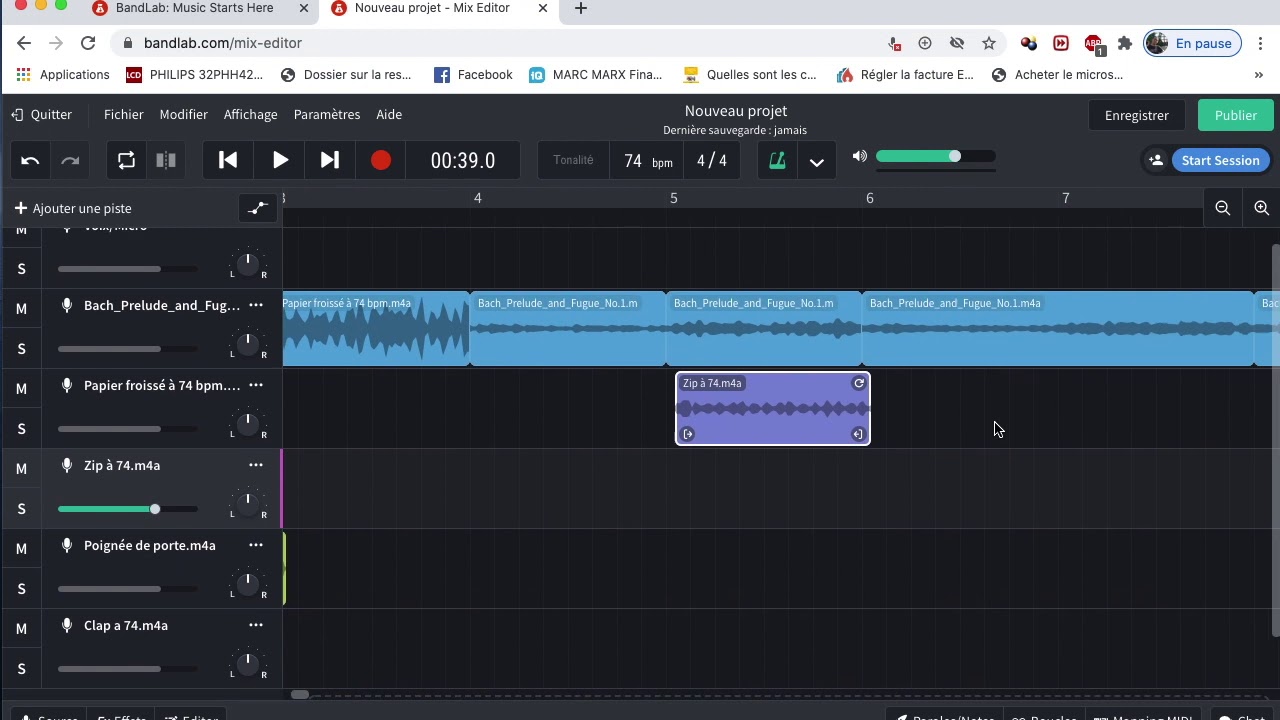
Task: Mute the Poignée de porte.m4a track
Action: 21,549
